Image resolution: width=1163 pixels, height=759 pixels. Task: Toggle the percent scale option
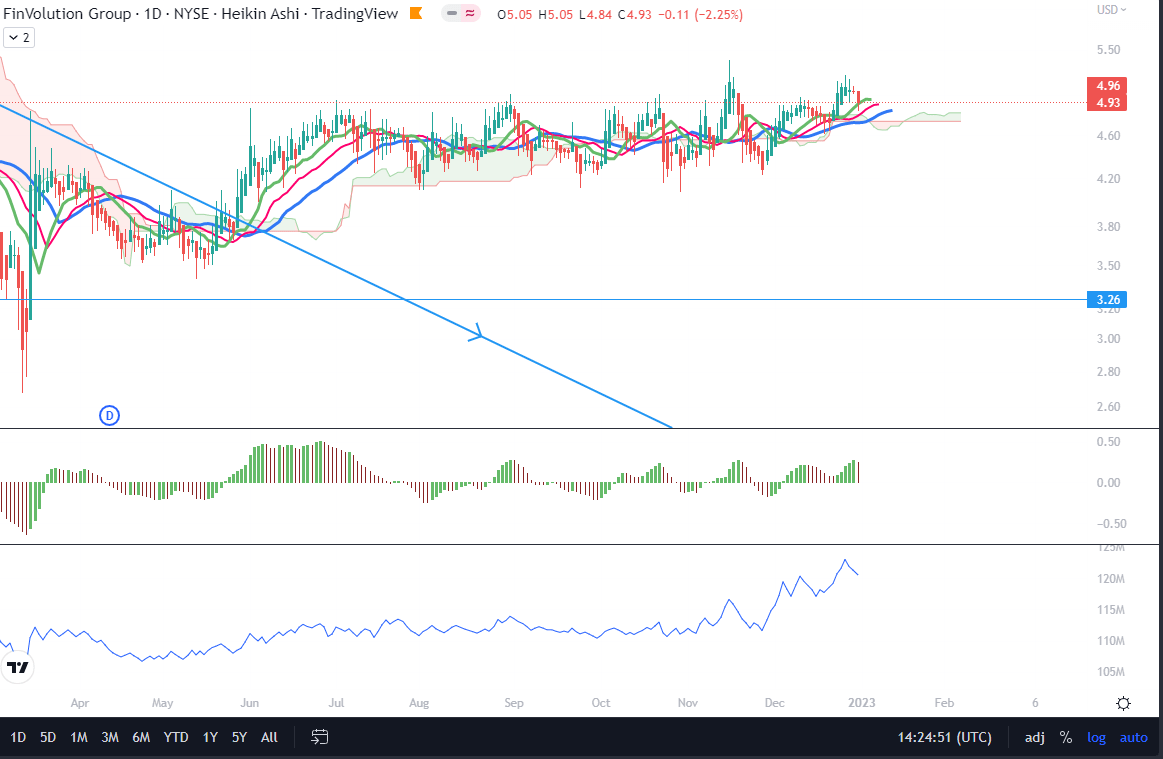(1066, 737)
